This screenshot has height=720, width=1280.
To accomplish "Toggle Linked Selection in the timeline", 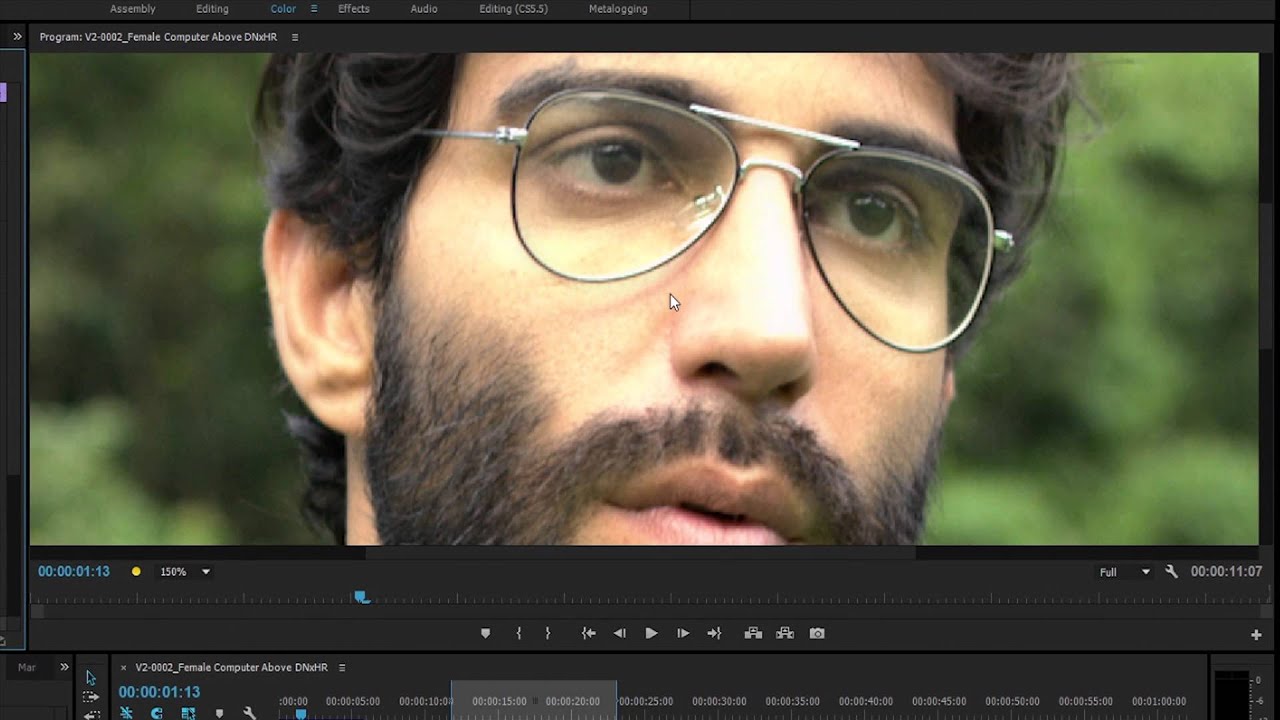I will 188,713.
